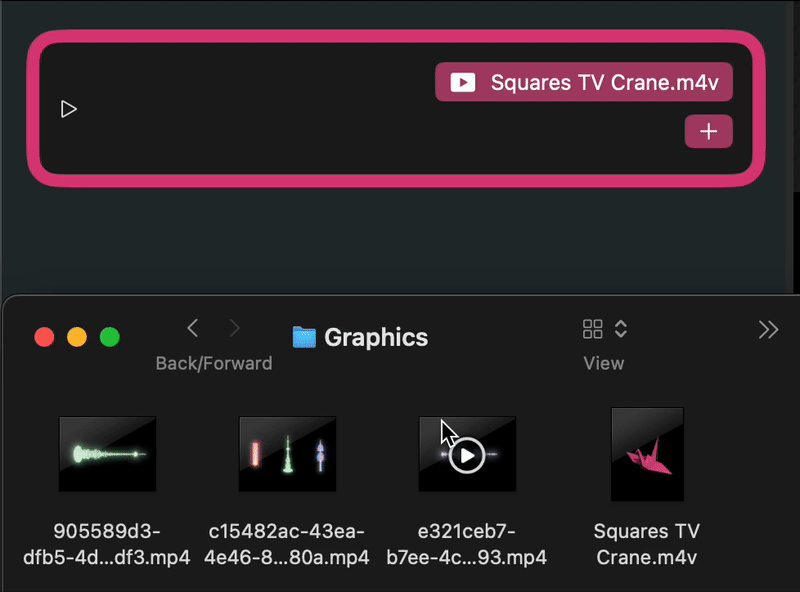Zoom the Finder window with the green button
This screenshot has width=800, height=592.
pyautogui.click(x=110, y=337)
